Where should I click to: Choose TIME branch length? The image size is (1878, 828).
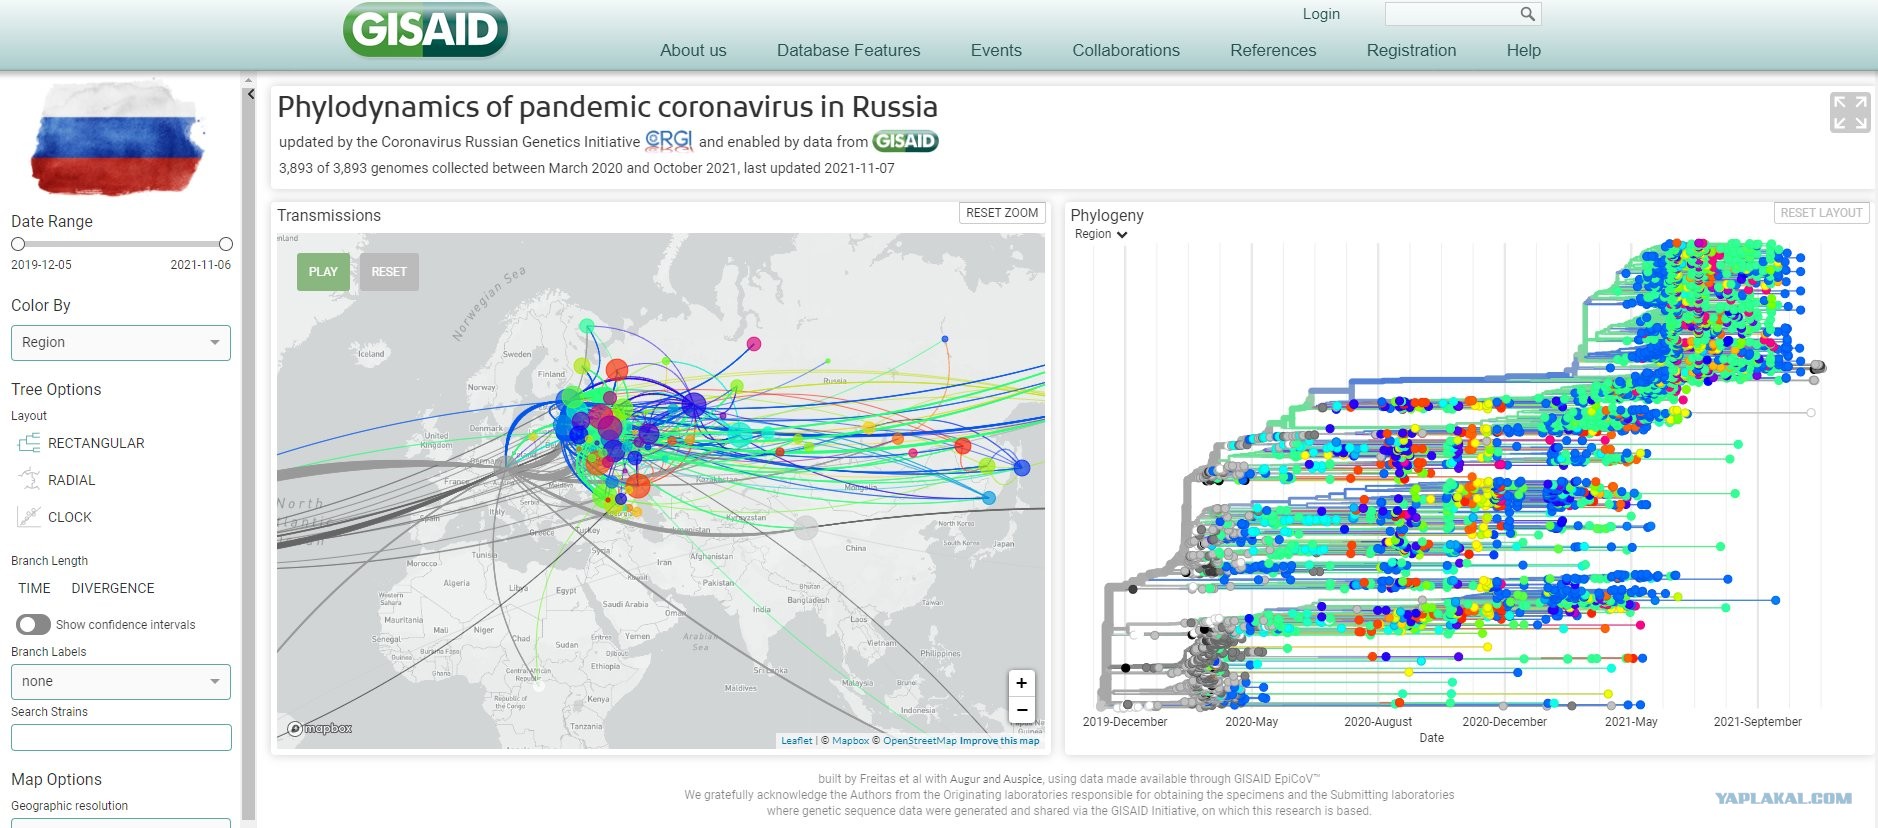coord(34,588)
